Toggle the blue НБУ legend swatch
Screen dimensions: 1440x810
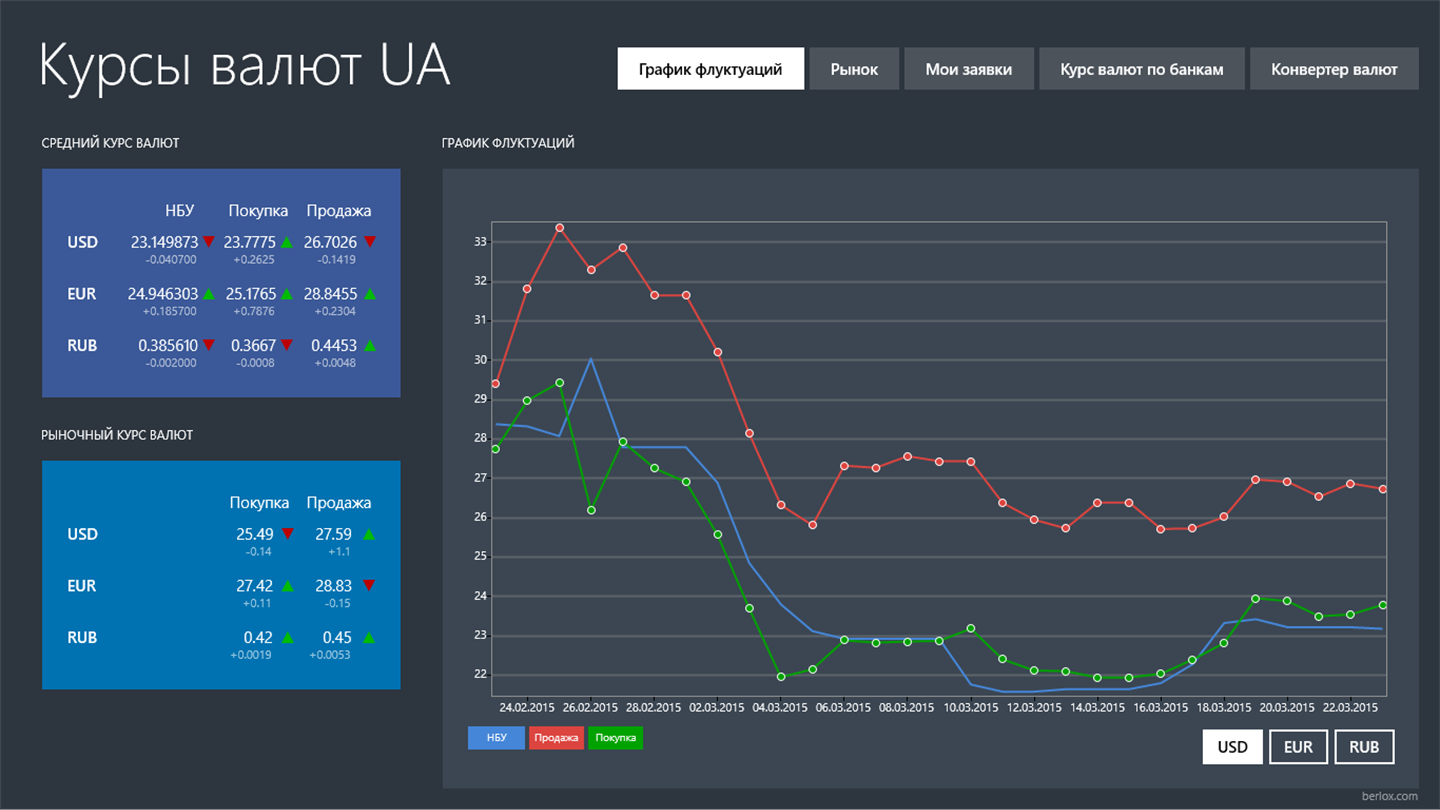(496, 738)
